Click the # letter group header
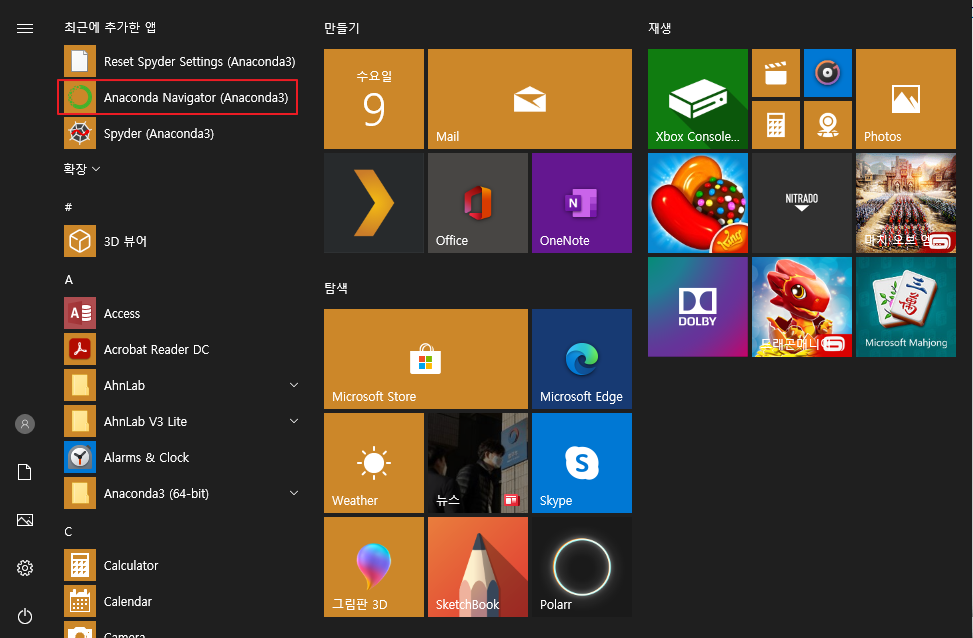973x638 pixels. 68,207
